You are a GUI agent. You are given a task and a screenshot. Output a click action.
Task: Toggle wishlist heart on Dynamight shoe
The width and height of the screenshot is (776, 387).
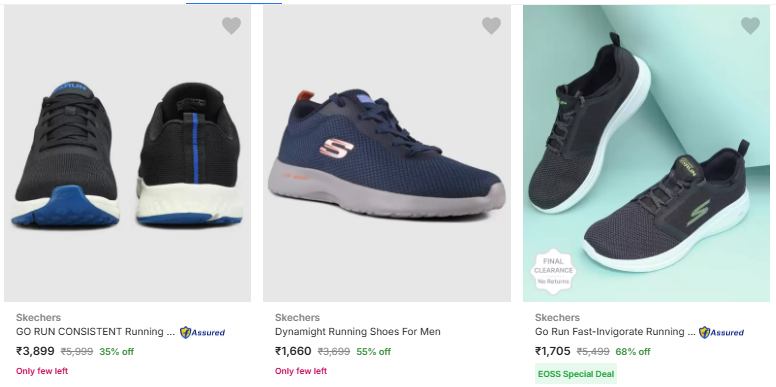point(491,26)
